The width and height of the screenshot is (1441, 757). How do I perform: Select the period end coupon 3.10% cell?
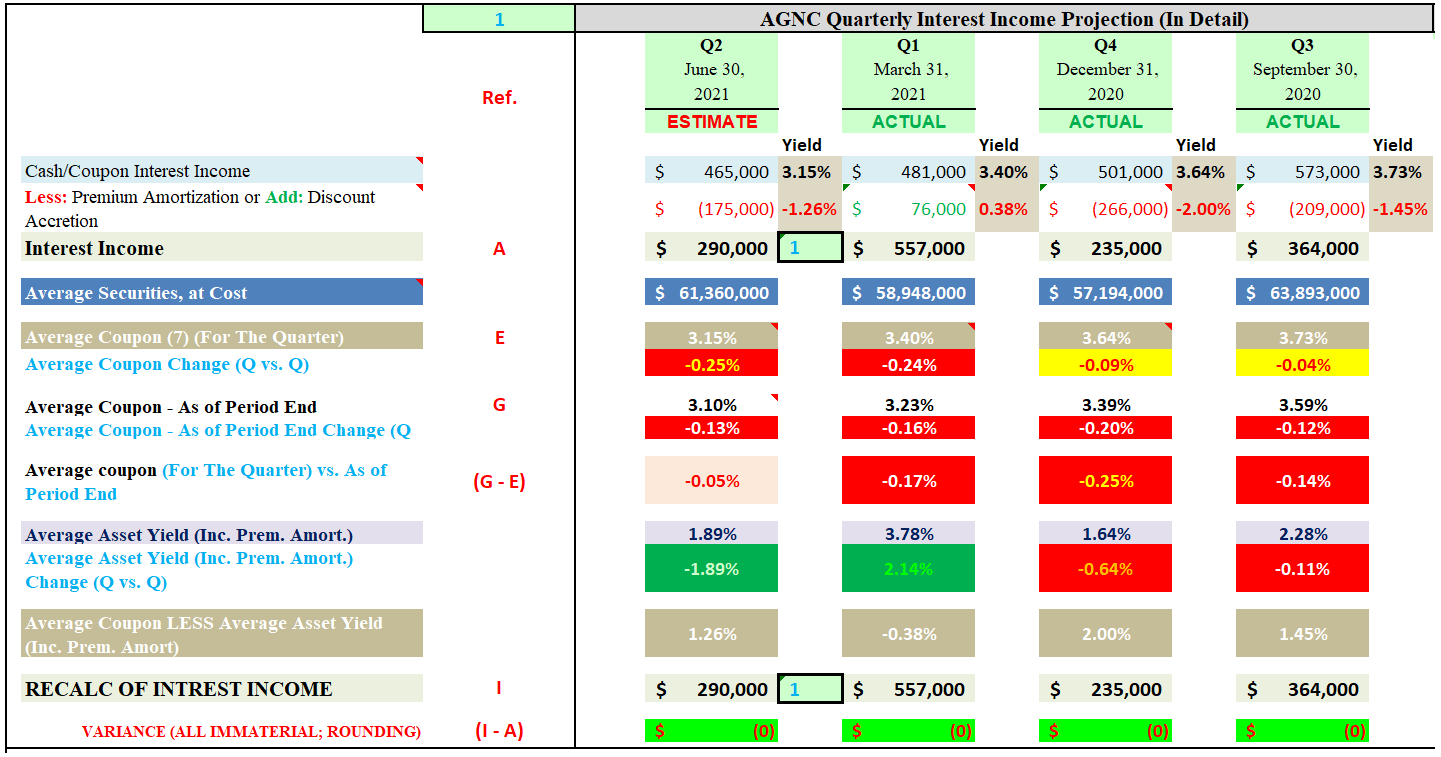(x=711, y=405)
